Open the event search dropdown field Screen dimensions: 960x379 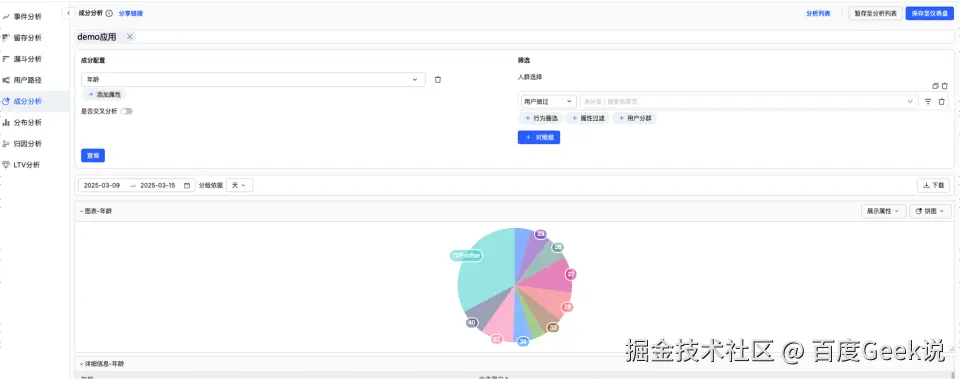[x=749, y=102]
